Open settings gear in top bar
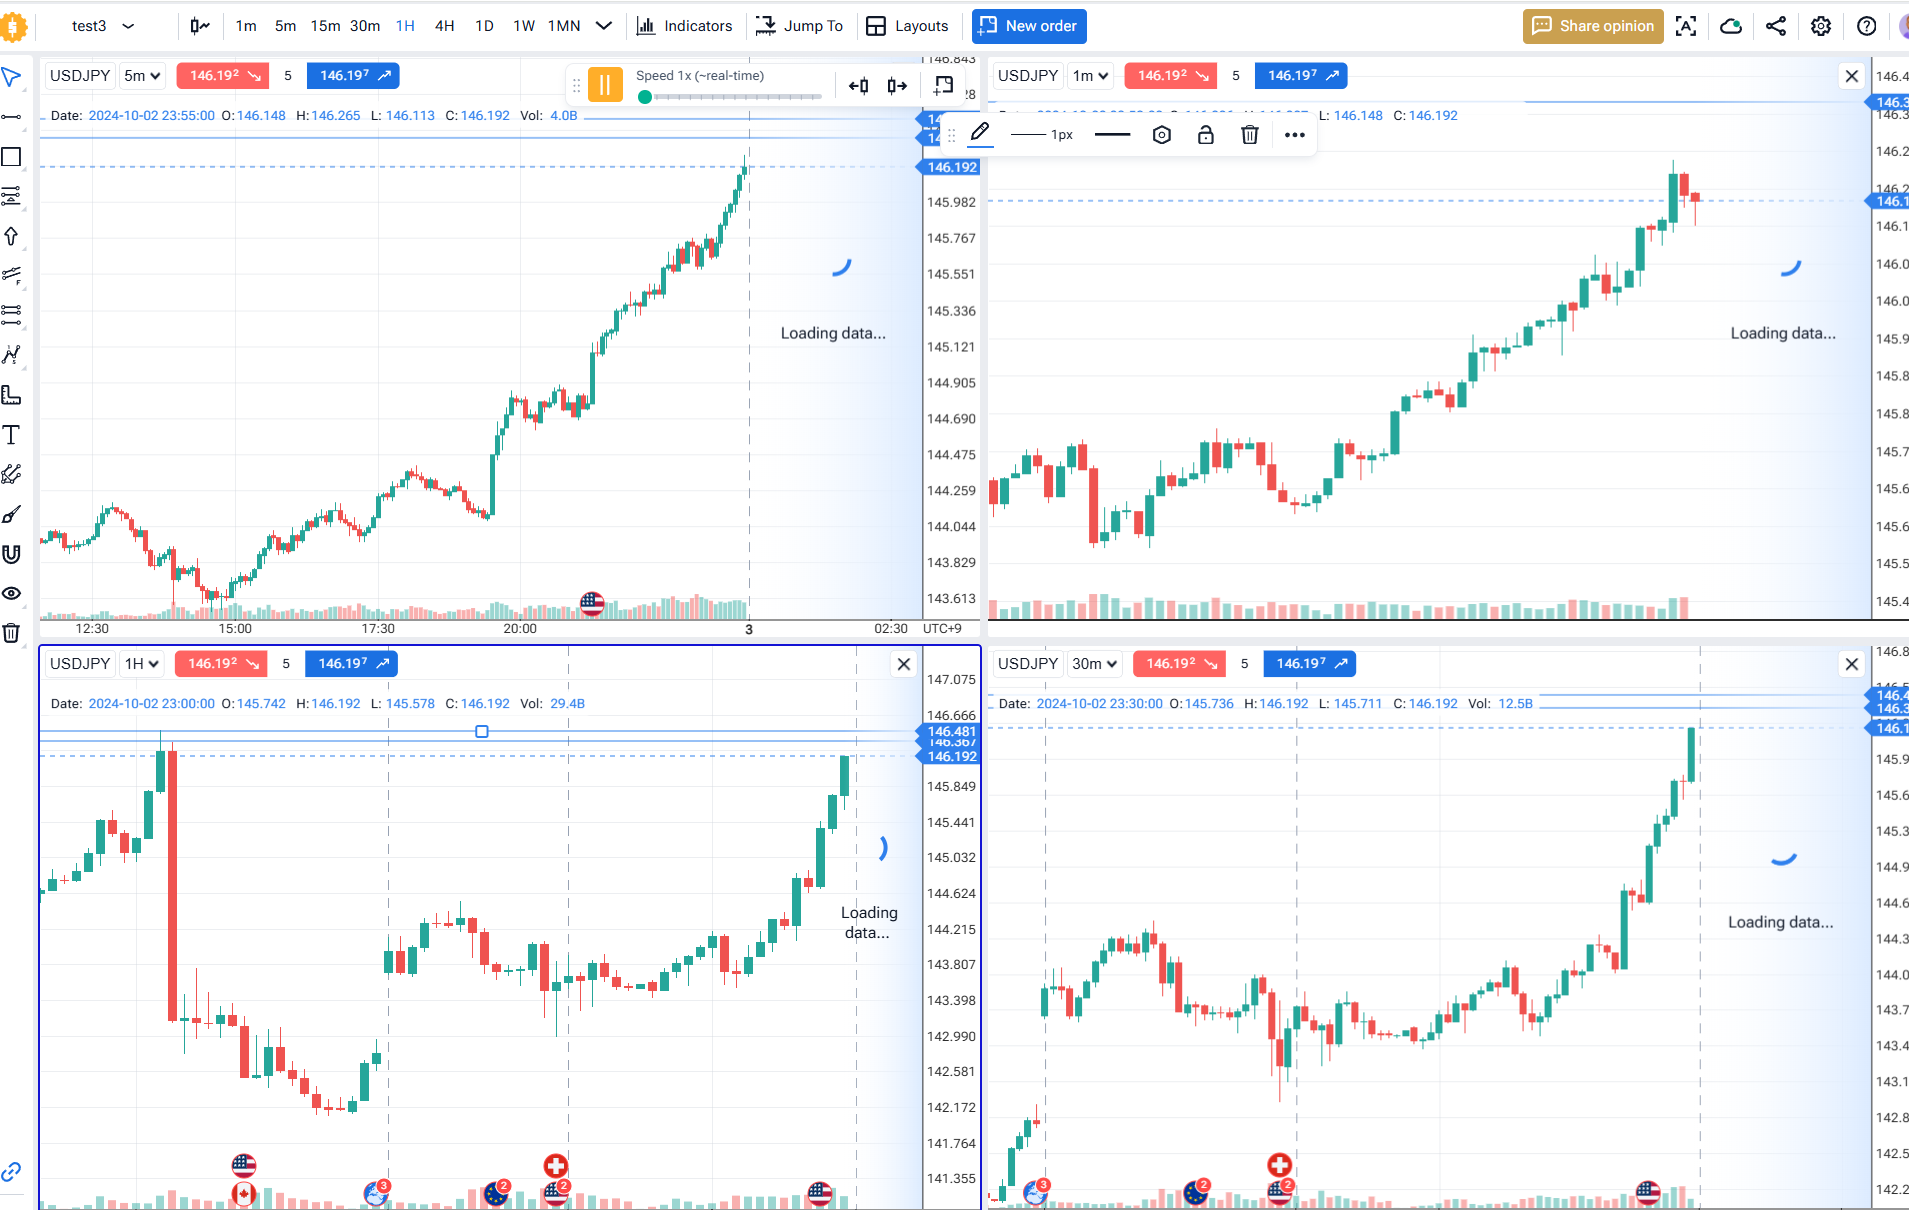 (1821, 26)
